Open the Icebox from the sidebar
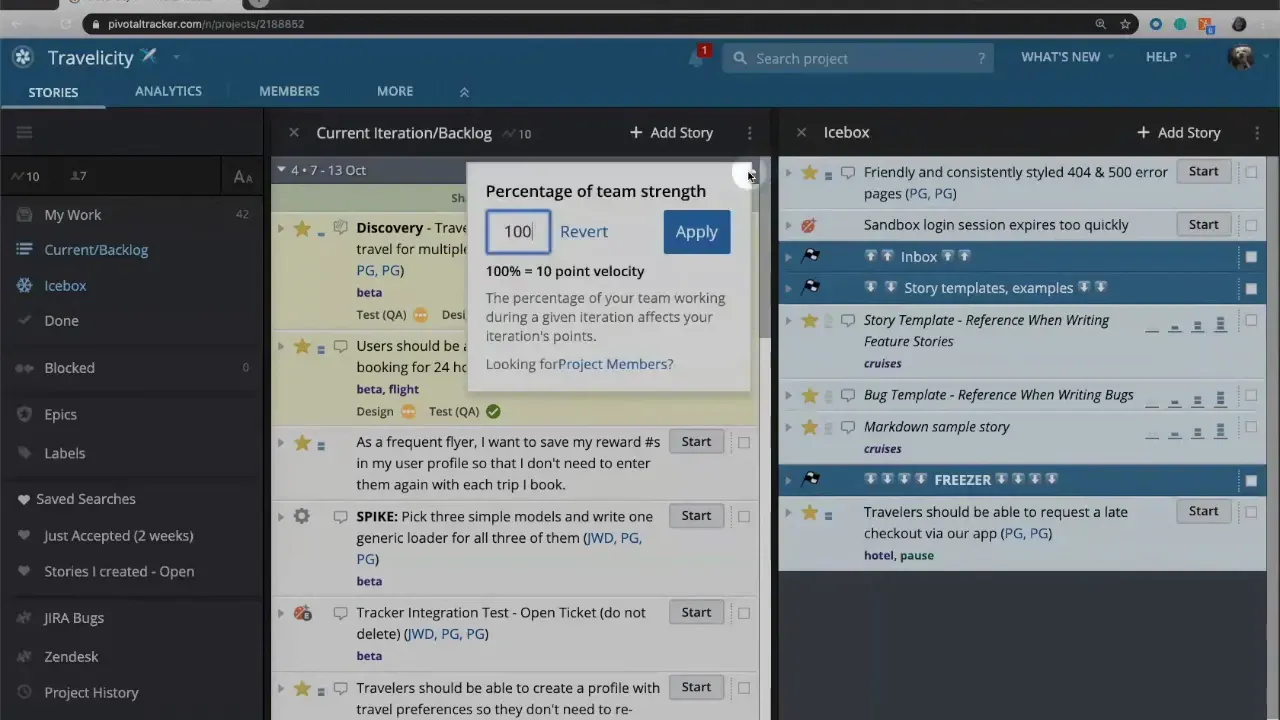 pyautogui.click(x=65, y=285)
